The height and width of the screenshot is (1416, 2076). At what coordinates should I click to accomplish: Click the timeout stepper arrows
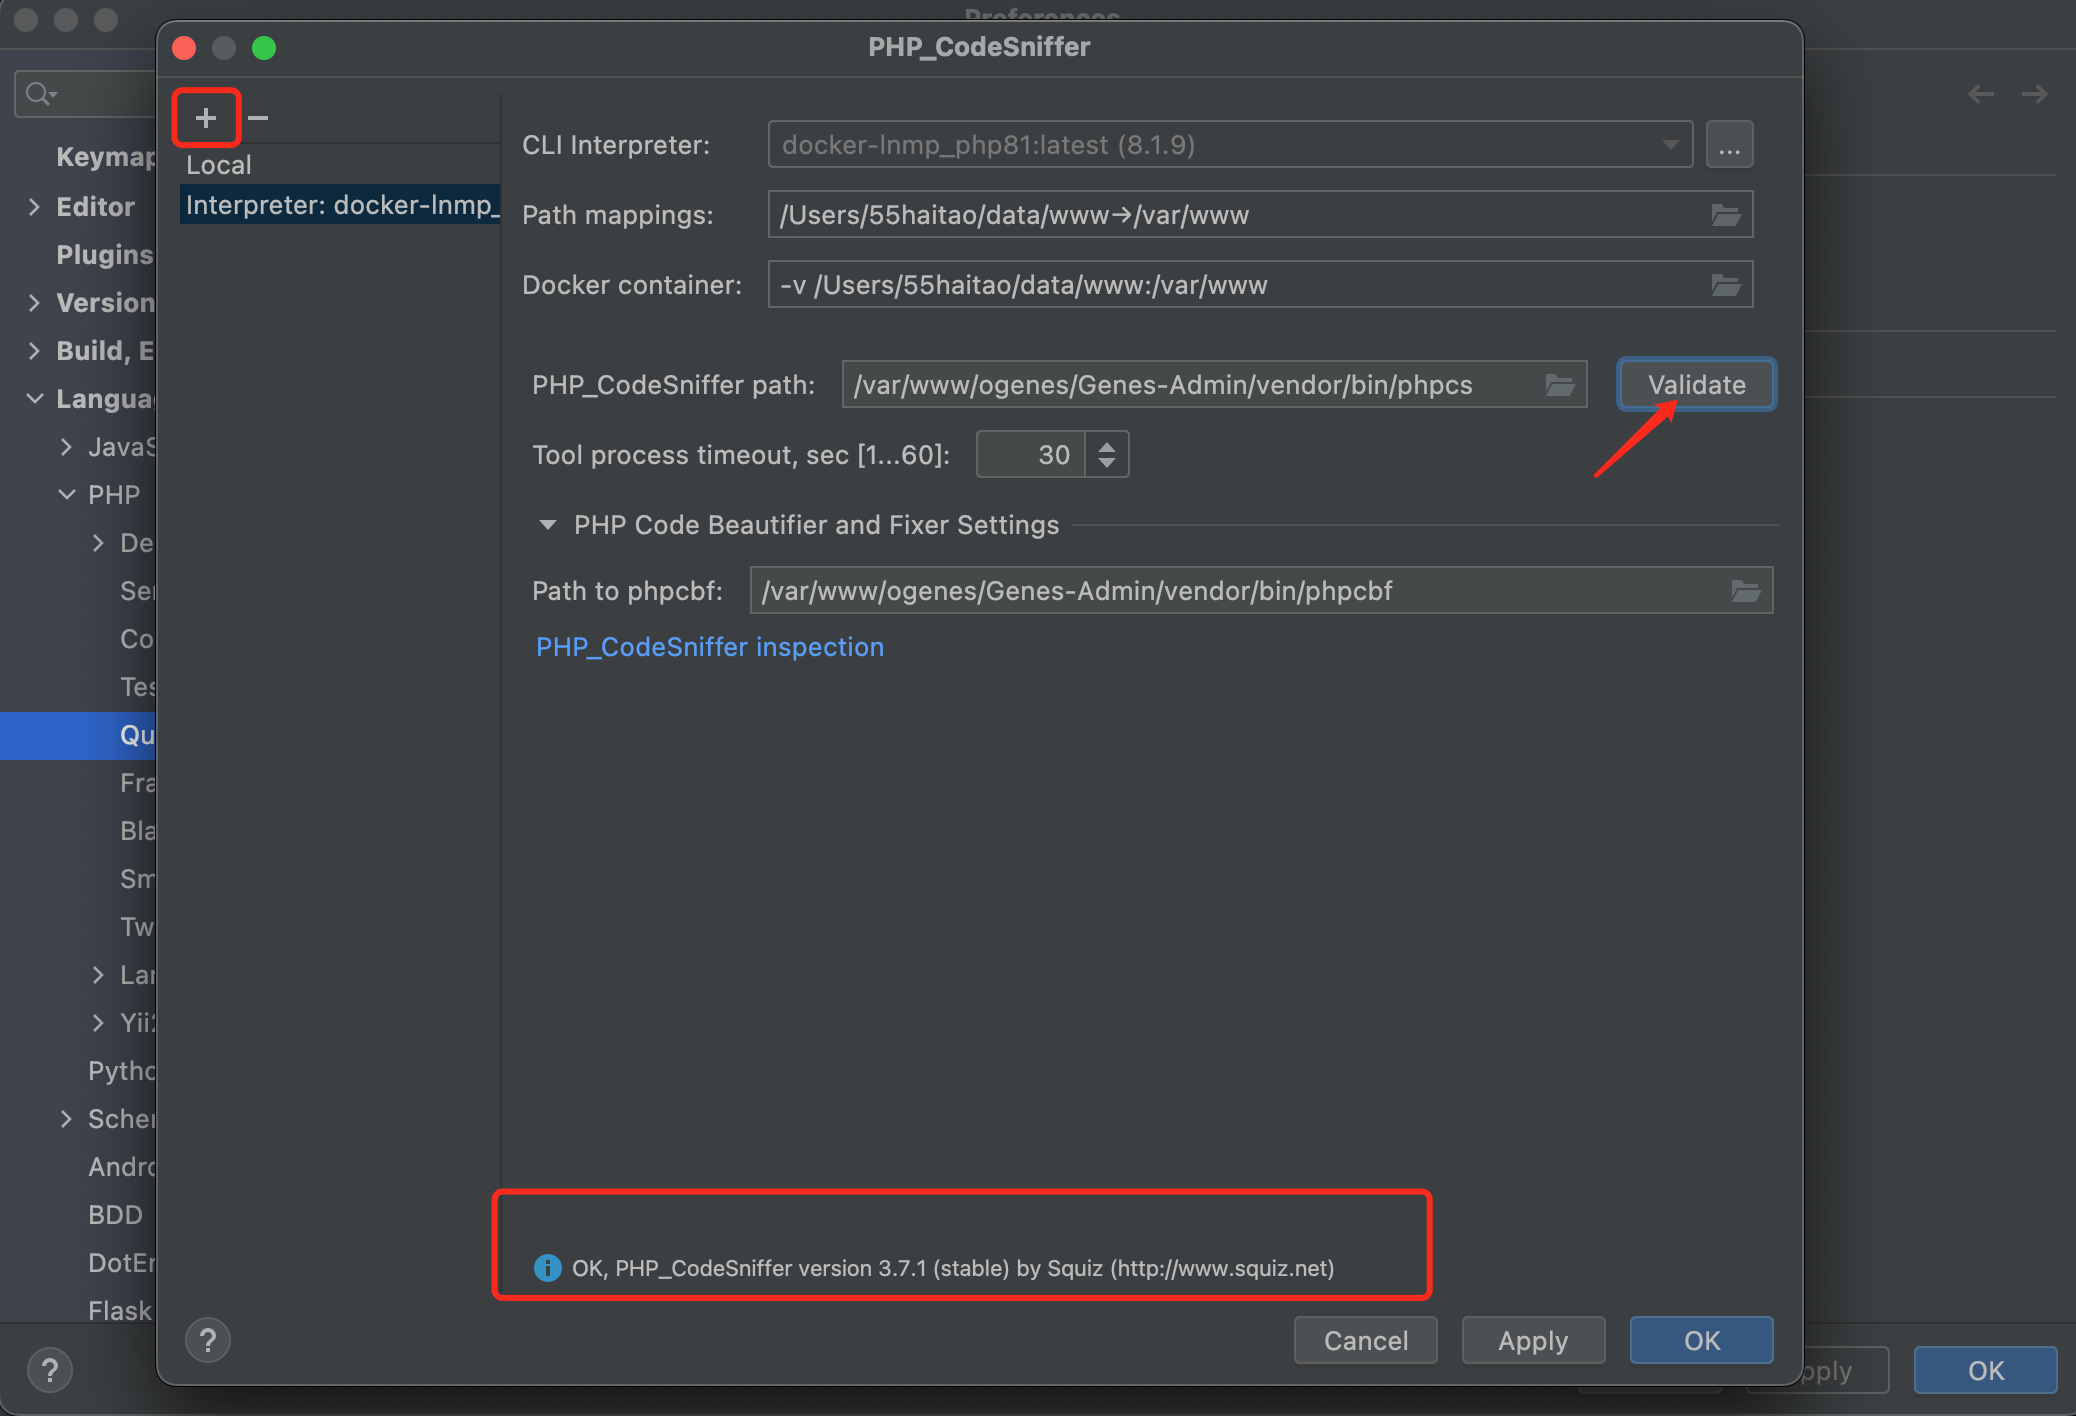(1106, 455)
